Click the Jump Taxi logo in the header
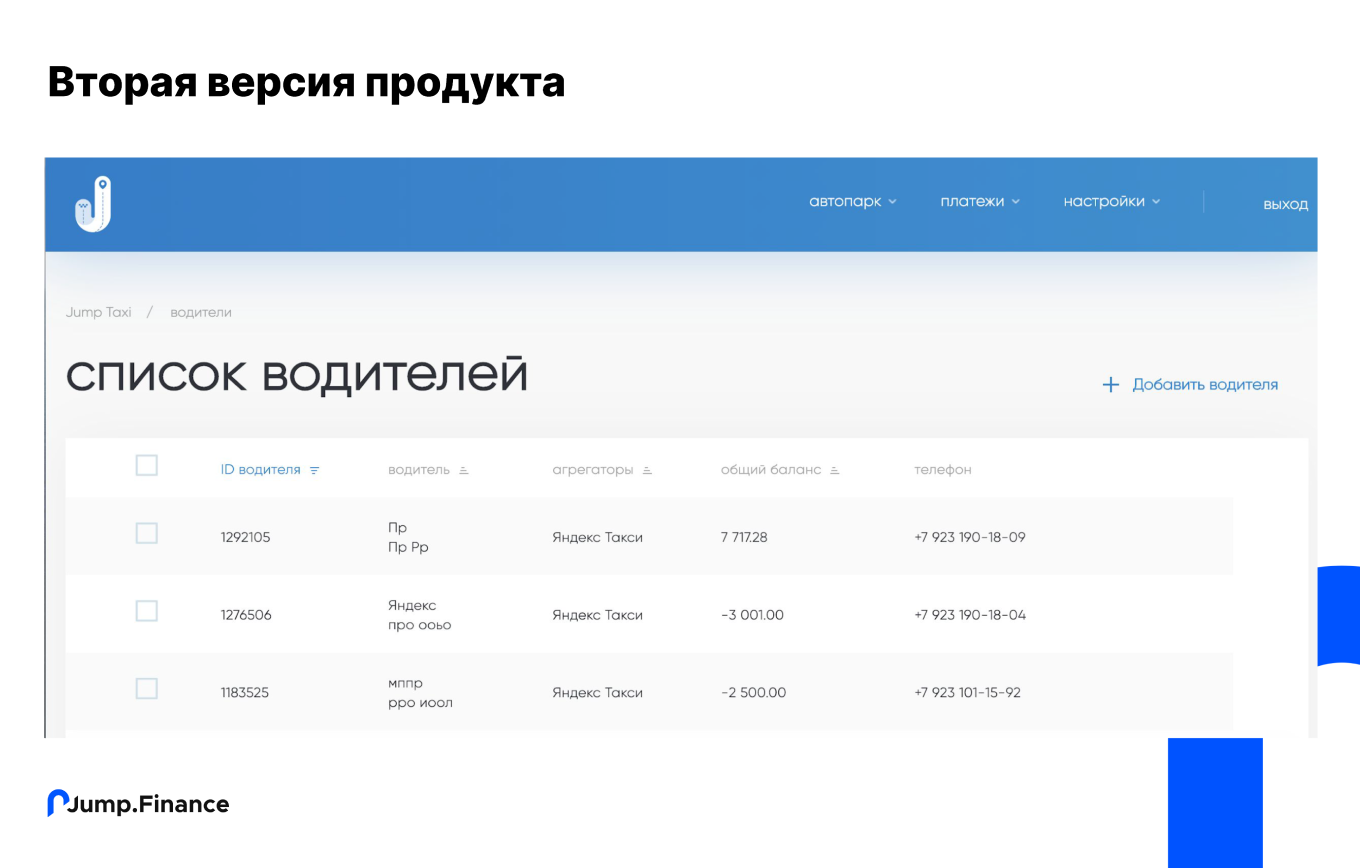 tap(93, 203)
